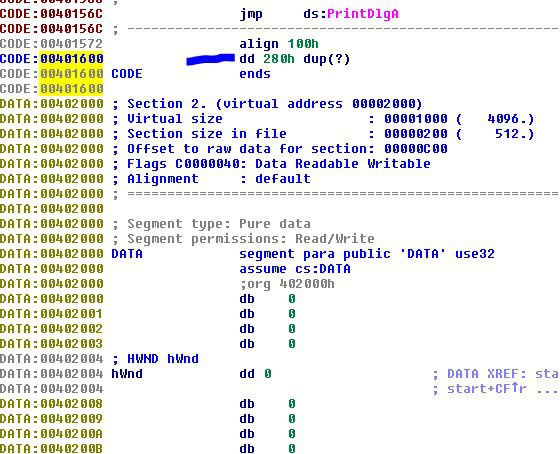Select the address CODE:00401572
Image resolution: width=560 pixels, height=454 pixels.
(52, 44)
